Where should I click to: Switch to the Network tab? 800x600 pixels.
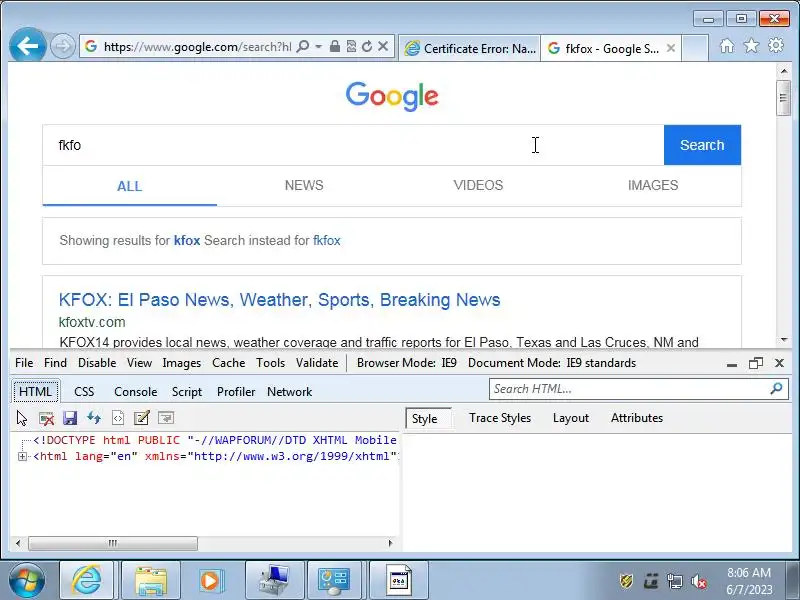[x=289, y=391]
